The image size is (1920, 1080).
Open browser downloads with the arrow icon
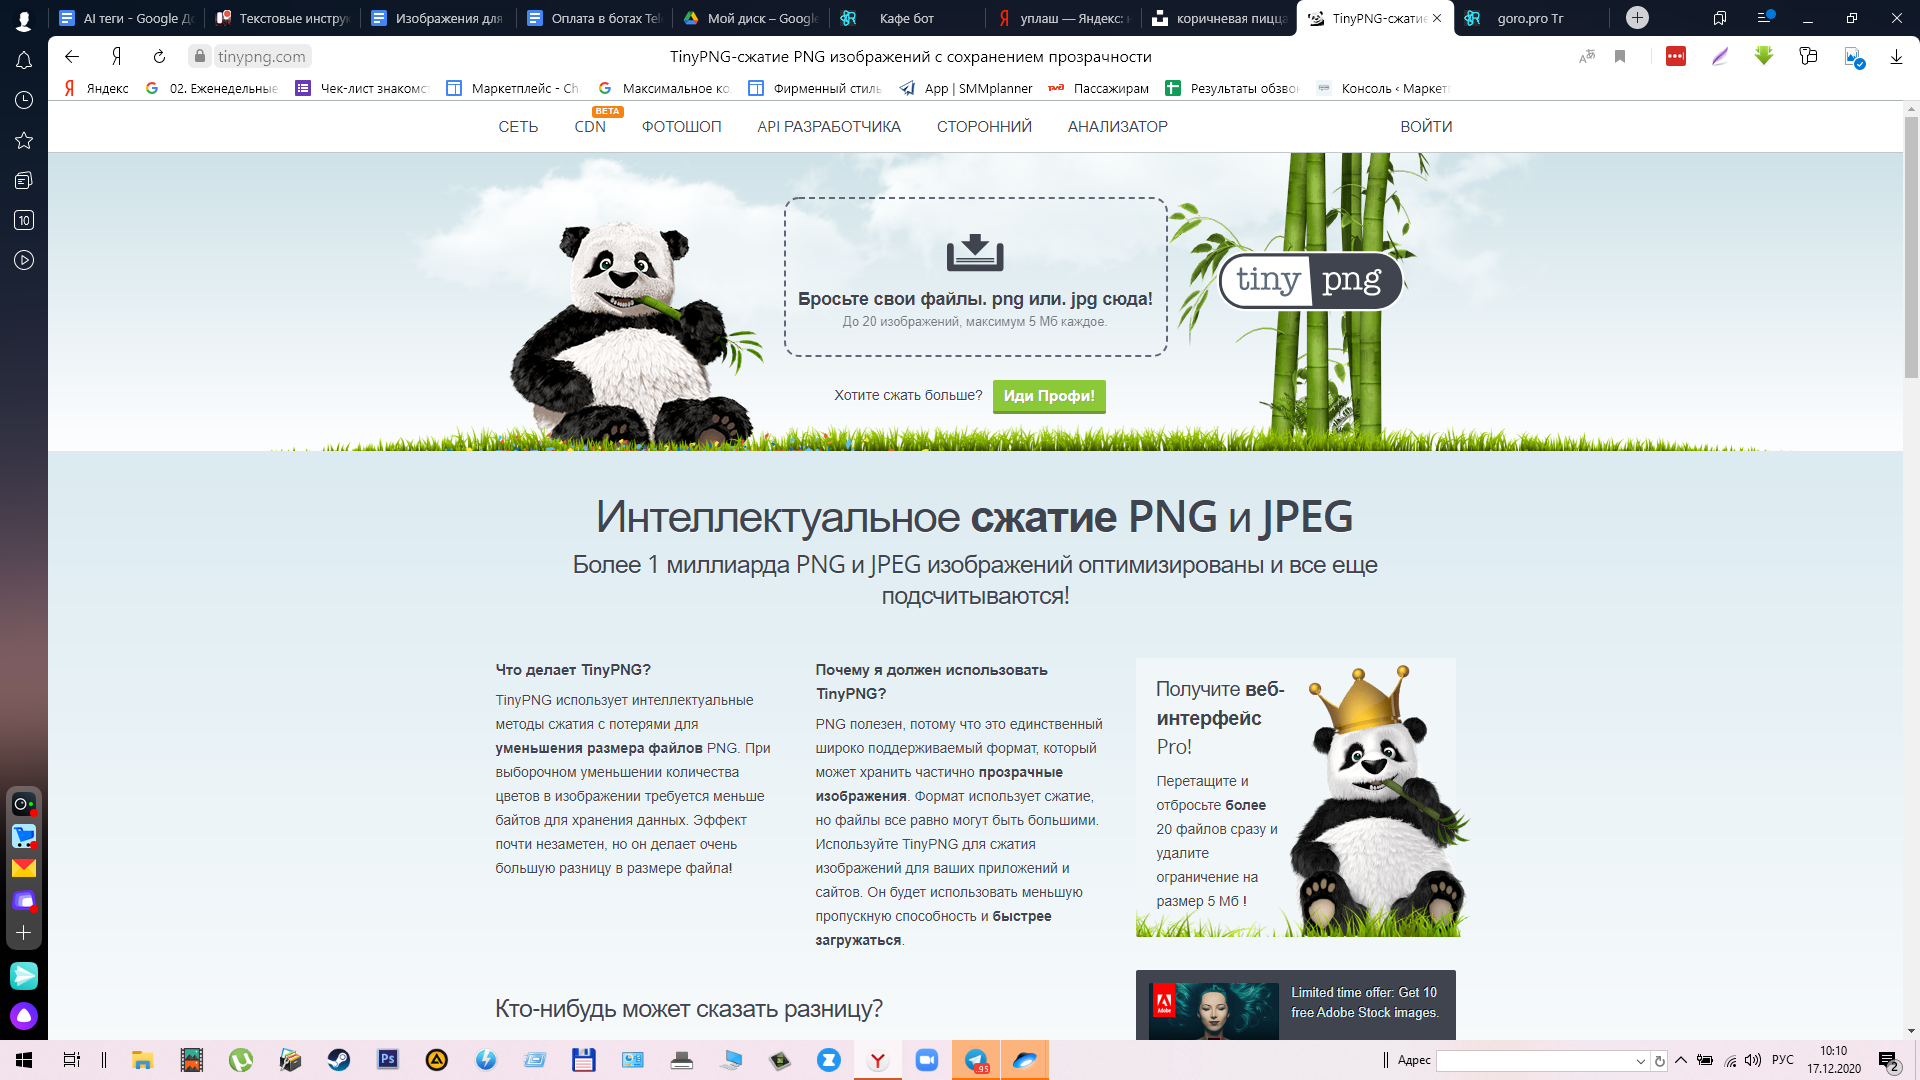pyautogui.click(x=1896, y=57)
